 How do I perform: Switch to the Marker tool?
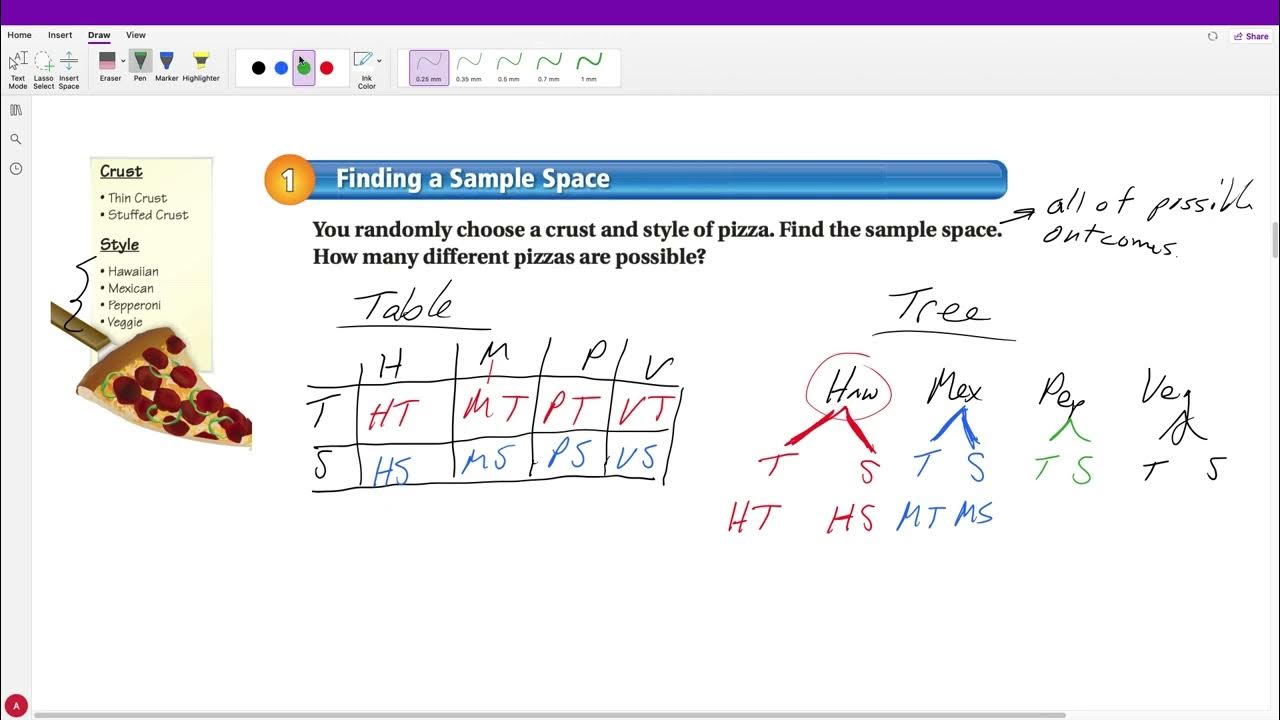click(166, 67)
